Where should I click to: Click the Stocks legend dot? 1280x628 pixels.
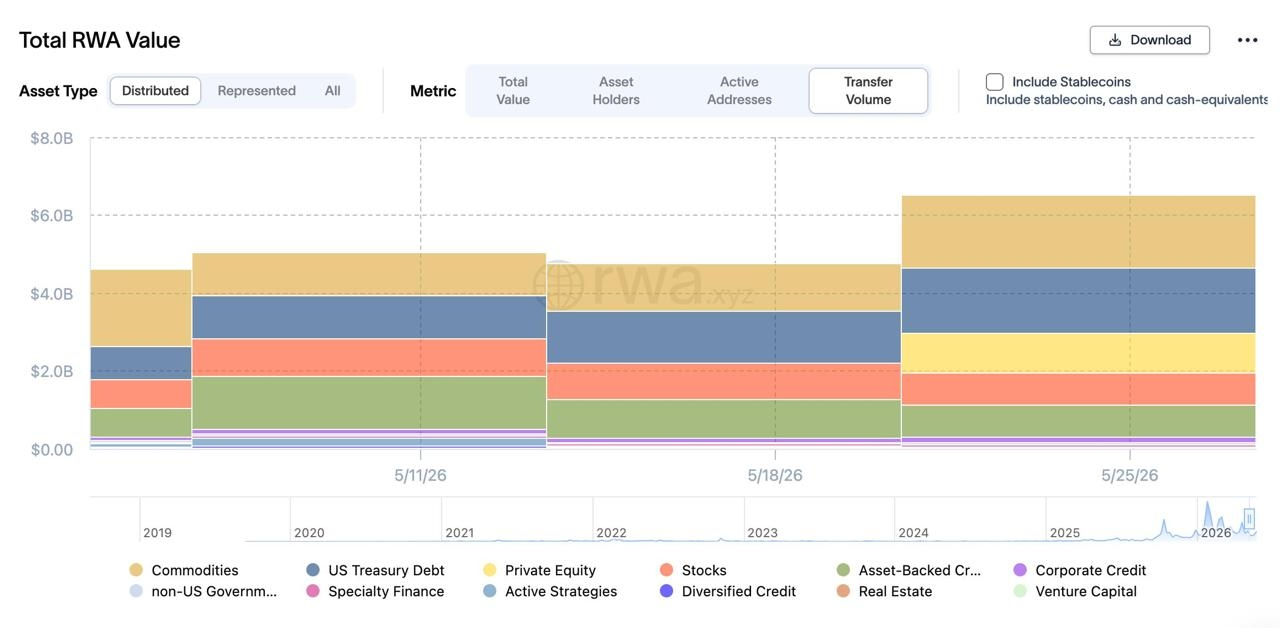[x=666, y=570]
